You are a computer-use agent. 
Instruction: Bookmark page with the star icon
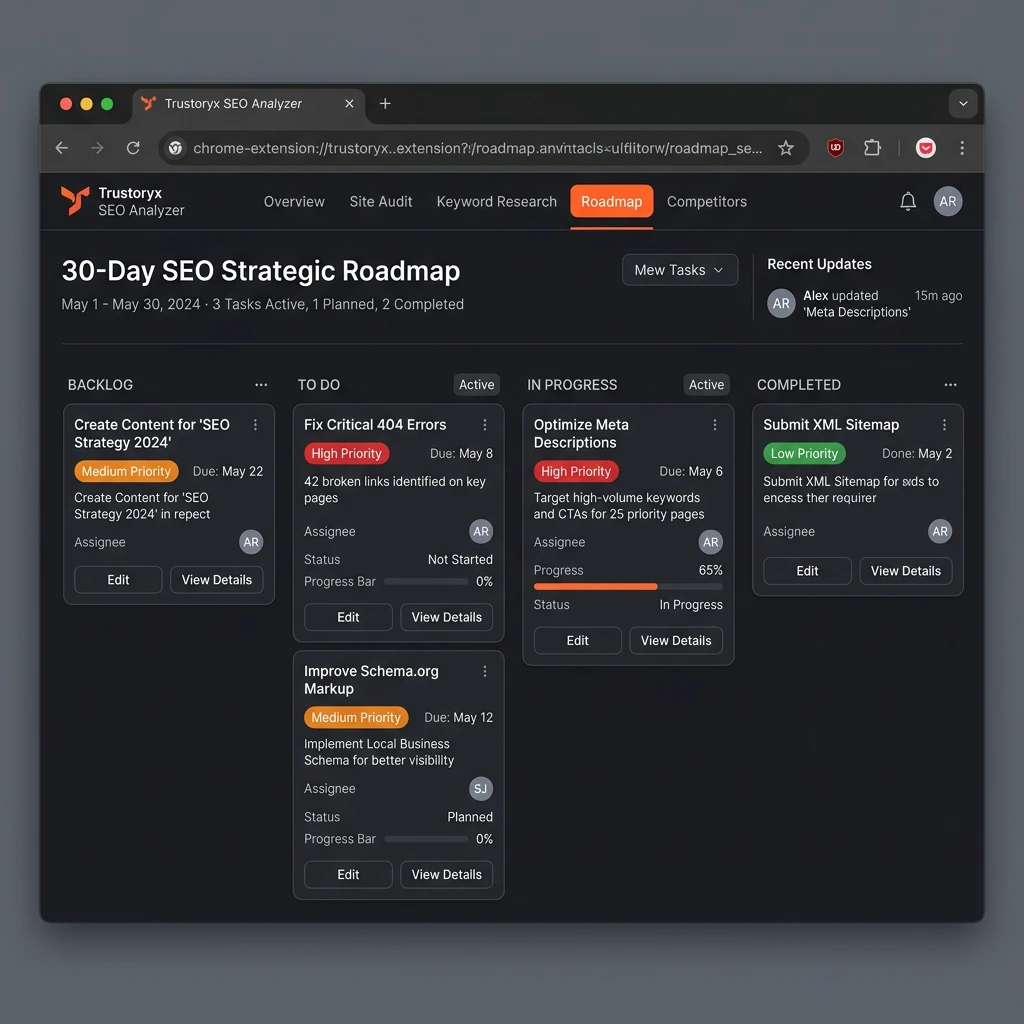pos(786,148)
